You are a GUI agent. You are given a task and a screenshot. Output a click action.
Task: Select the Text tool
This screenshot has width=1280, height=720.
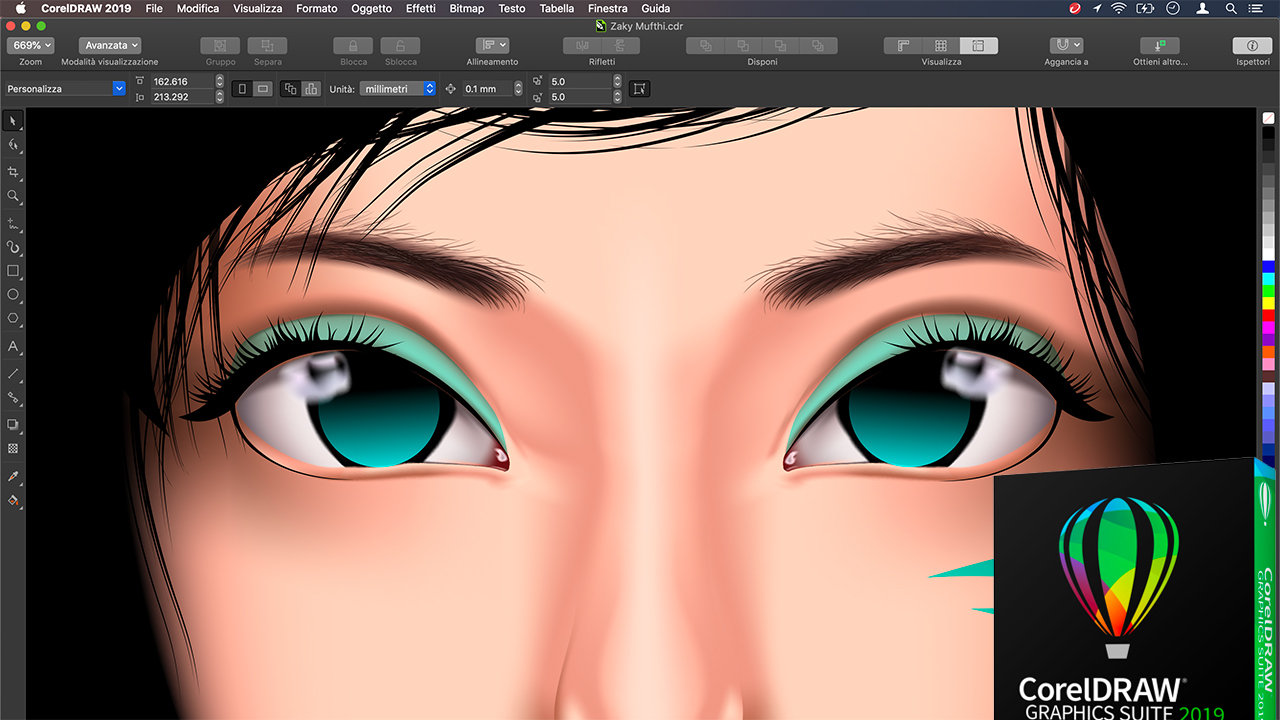[13, 347]
